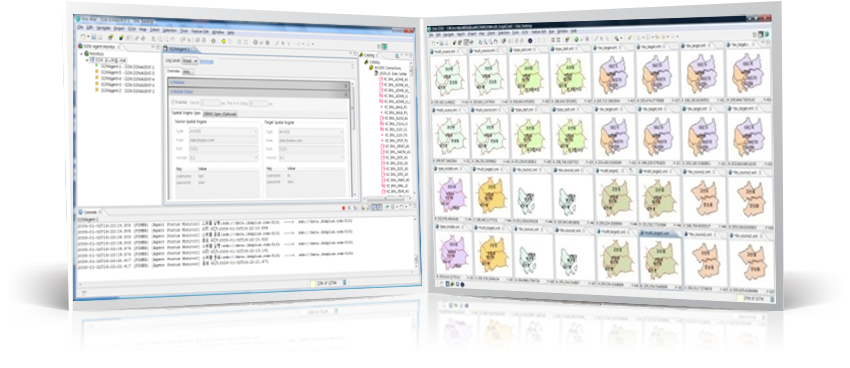The image size is (850, 368).
Task: Click the Terminate link
Action: point(207,62)
